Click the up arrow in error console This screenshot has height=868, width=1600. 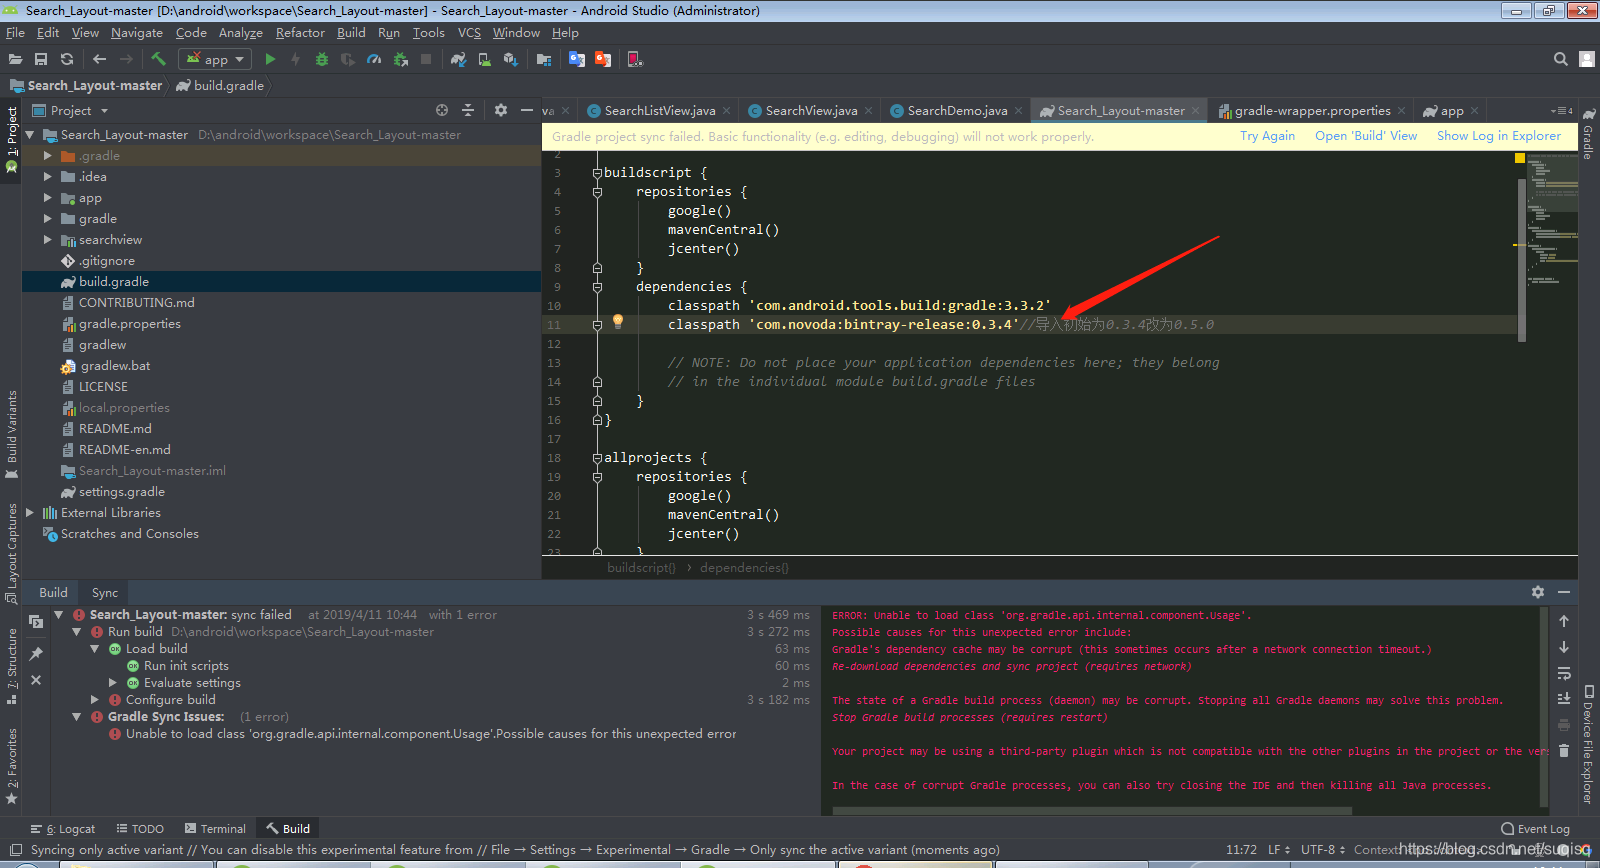point(1564,621)
